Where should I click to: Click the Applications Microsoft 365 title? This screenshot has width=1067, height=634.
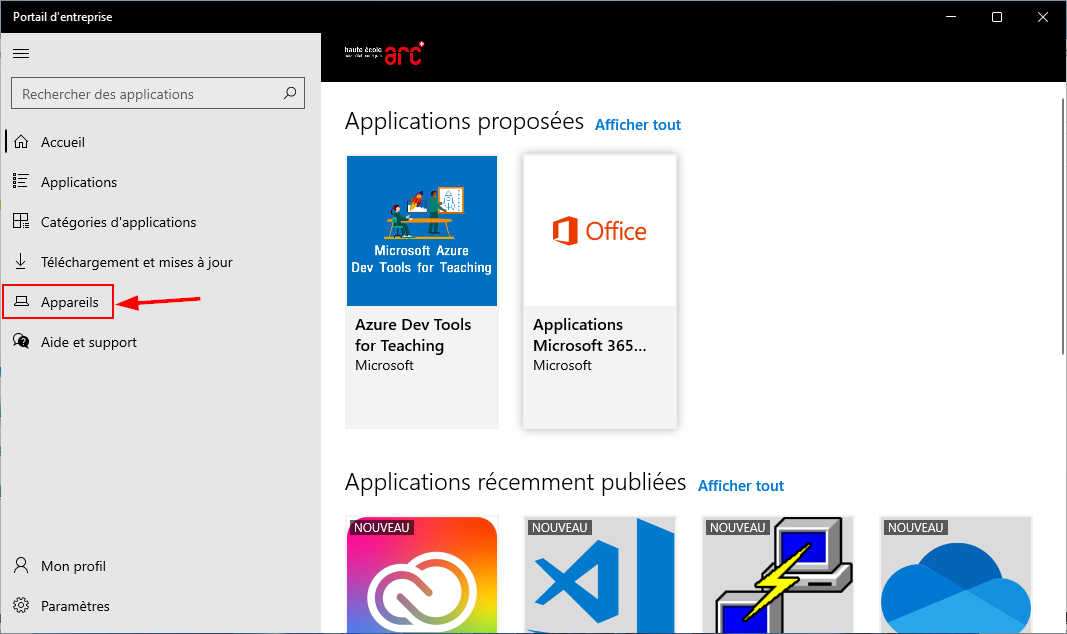589,335
